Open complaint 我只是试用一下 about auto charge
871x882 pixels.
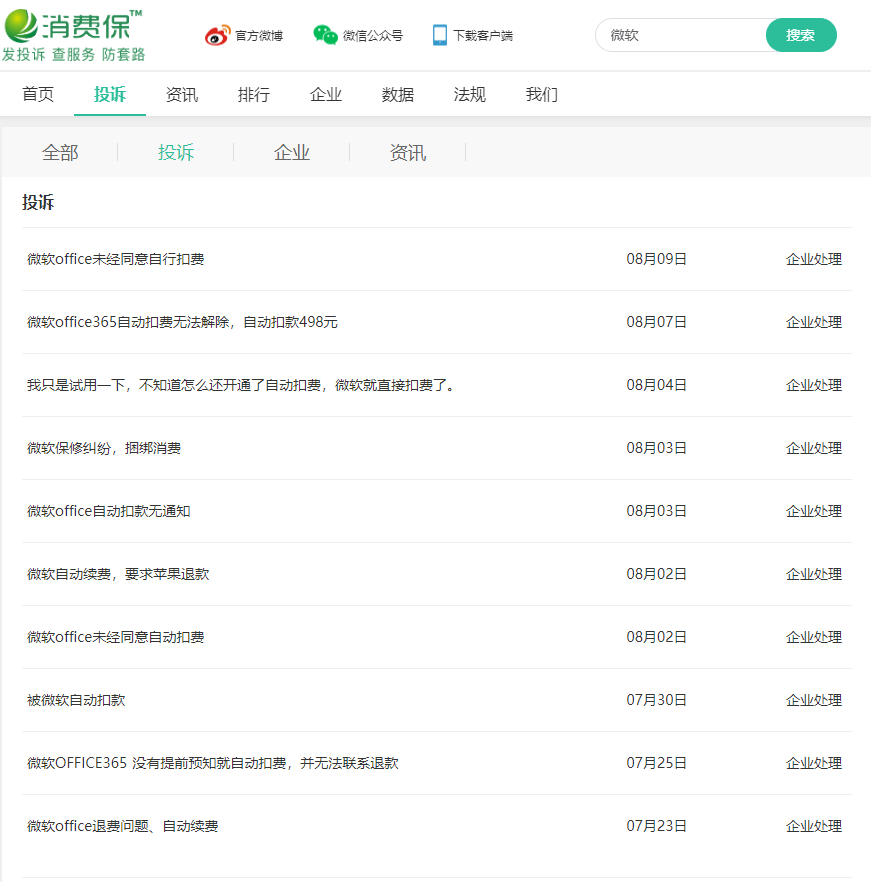coord(241,385)
